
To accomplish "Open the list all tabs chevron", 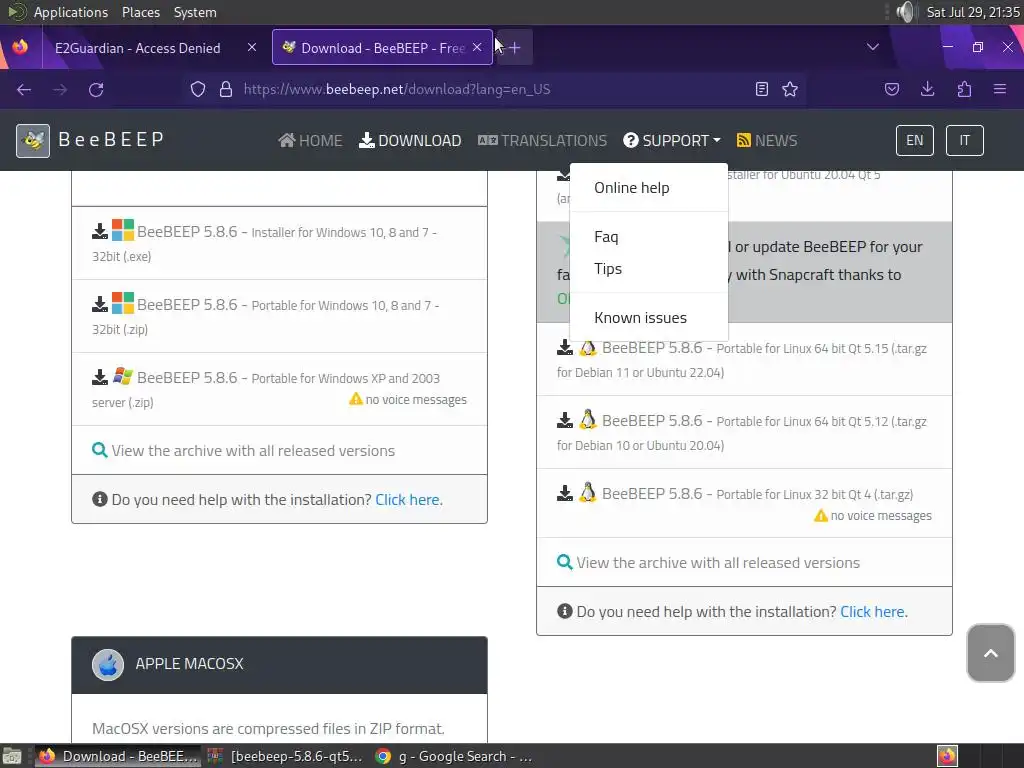I will [872, 47].
